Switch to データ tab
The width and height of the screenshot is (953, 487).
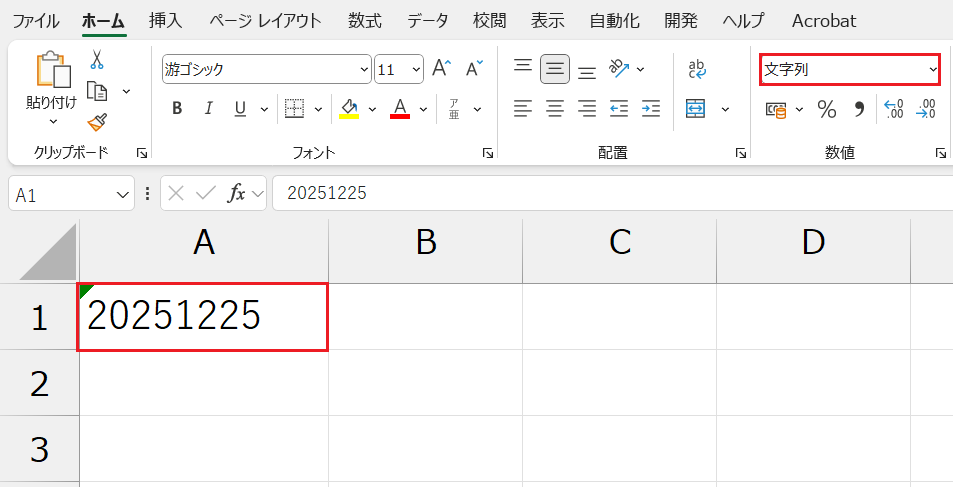pyautogui.click(x=428, y=21)
